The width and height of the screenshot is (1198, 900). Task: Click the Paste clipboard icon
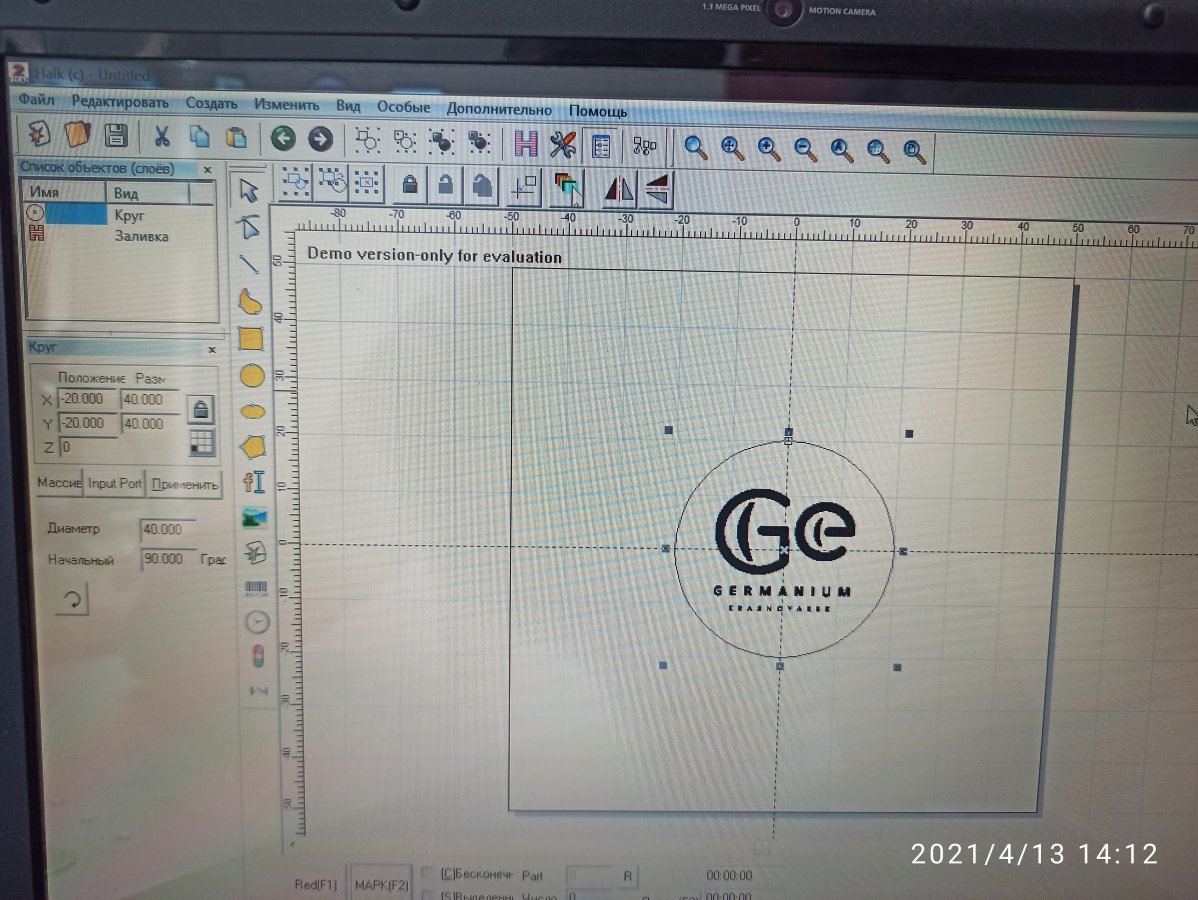point(236,138)
